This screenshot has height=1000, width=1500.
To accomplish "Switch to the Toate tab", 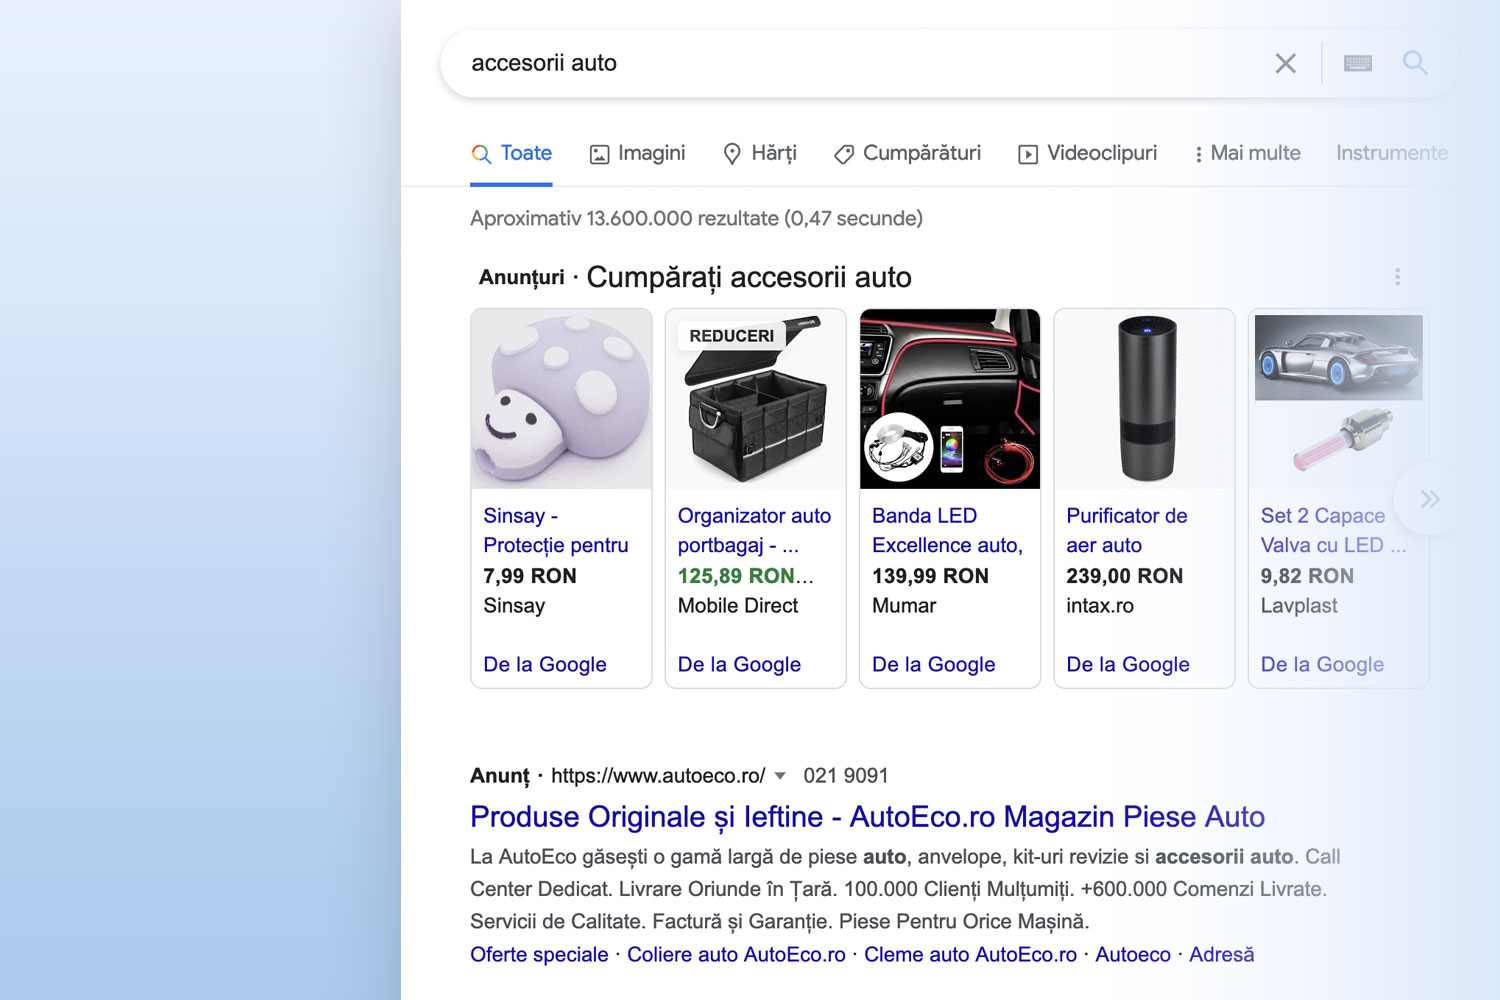I will click(512, 153).
